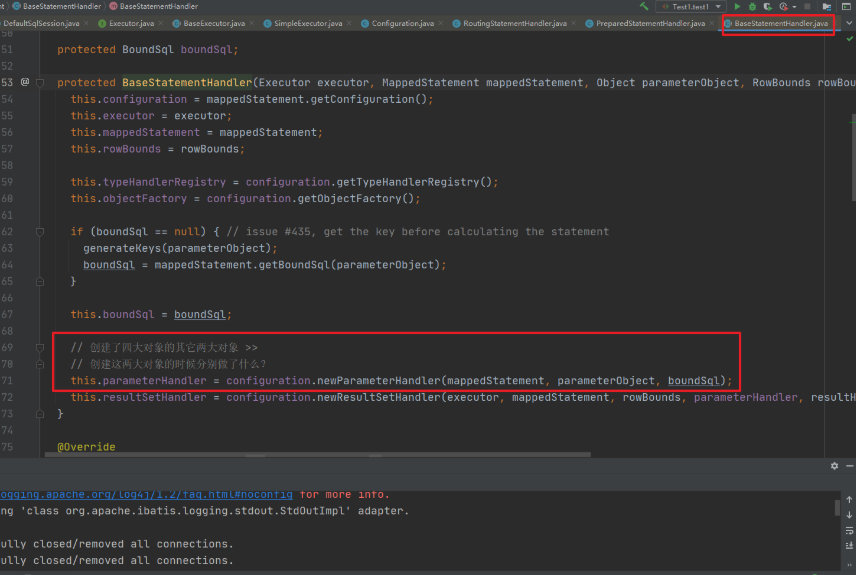The width and height of the screenshot is (856, 575).
Task: Collapse the if block at line 62
Action: pyautogui.click(x=40, y=232)
